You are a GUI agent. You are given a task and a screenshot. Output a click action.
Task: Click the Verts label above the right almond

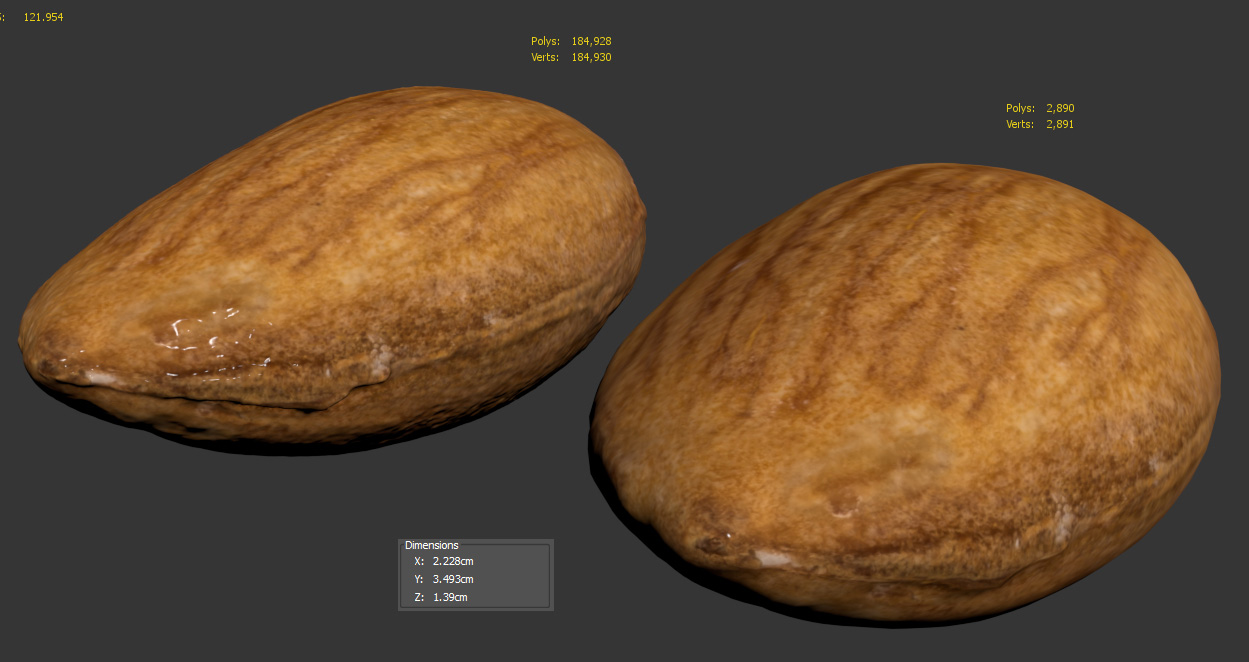coord(1020,125)
